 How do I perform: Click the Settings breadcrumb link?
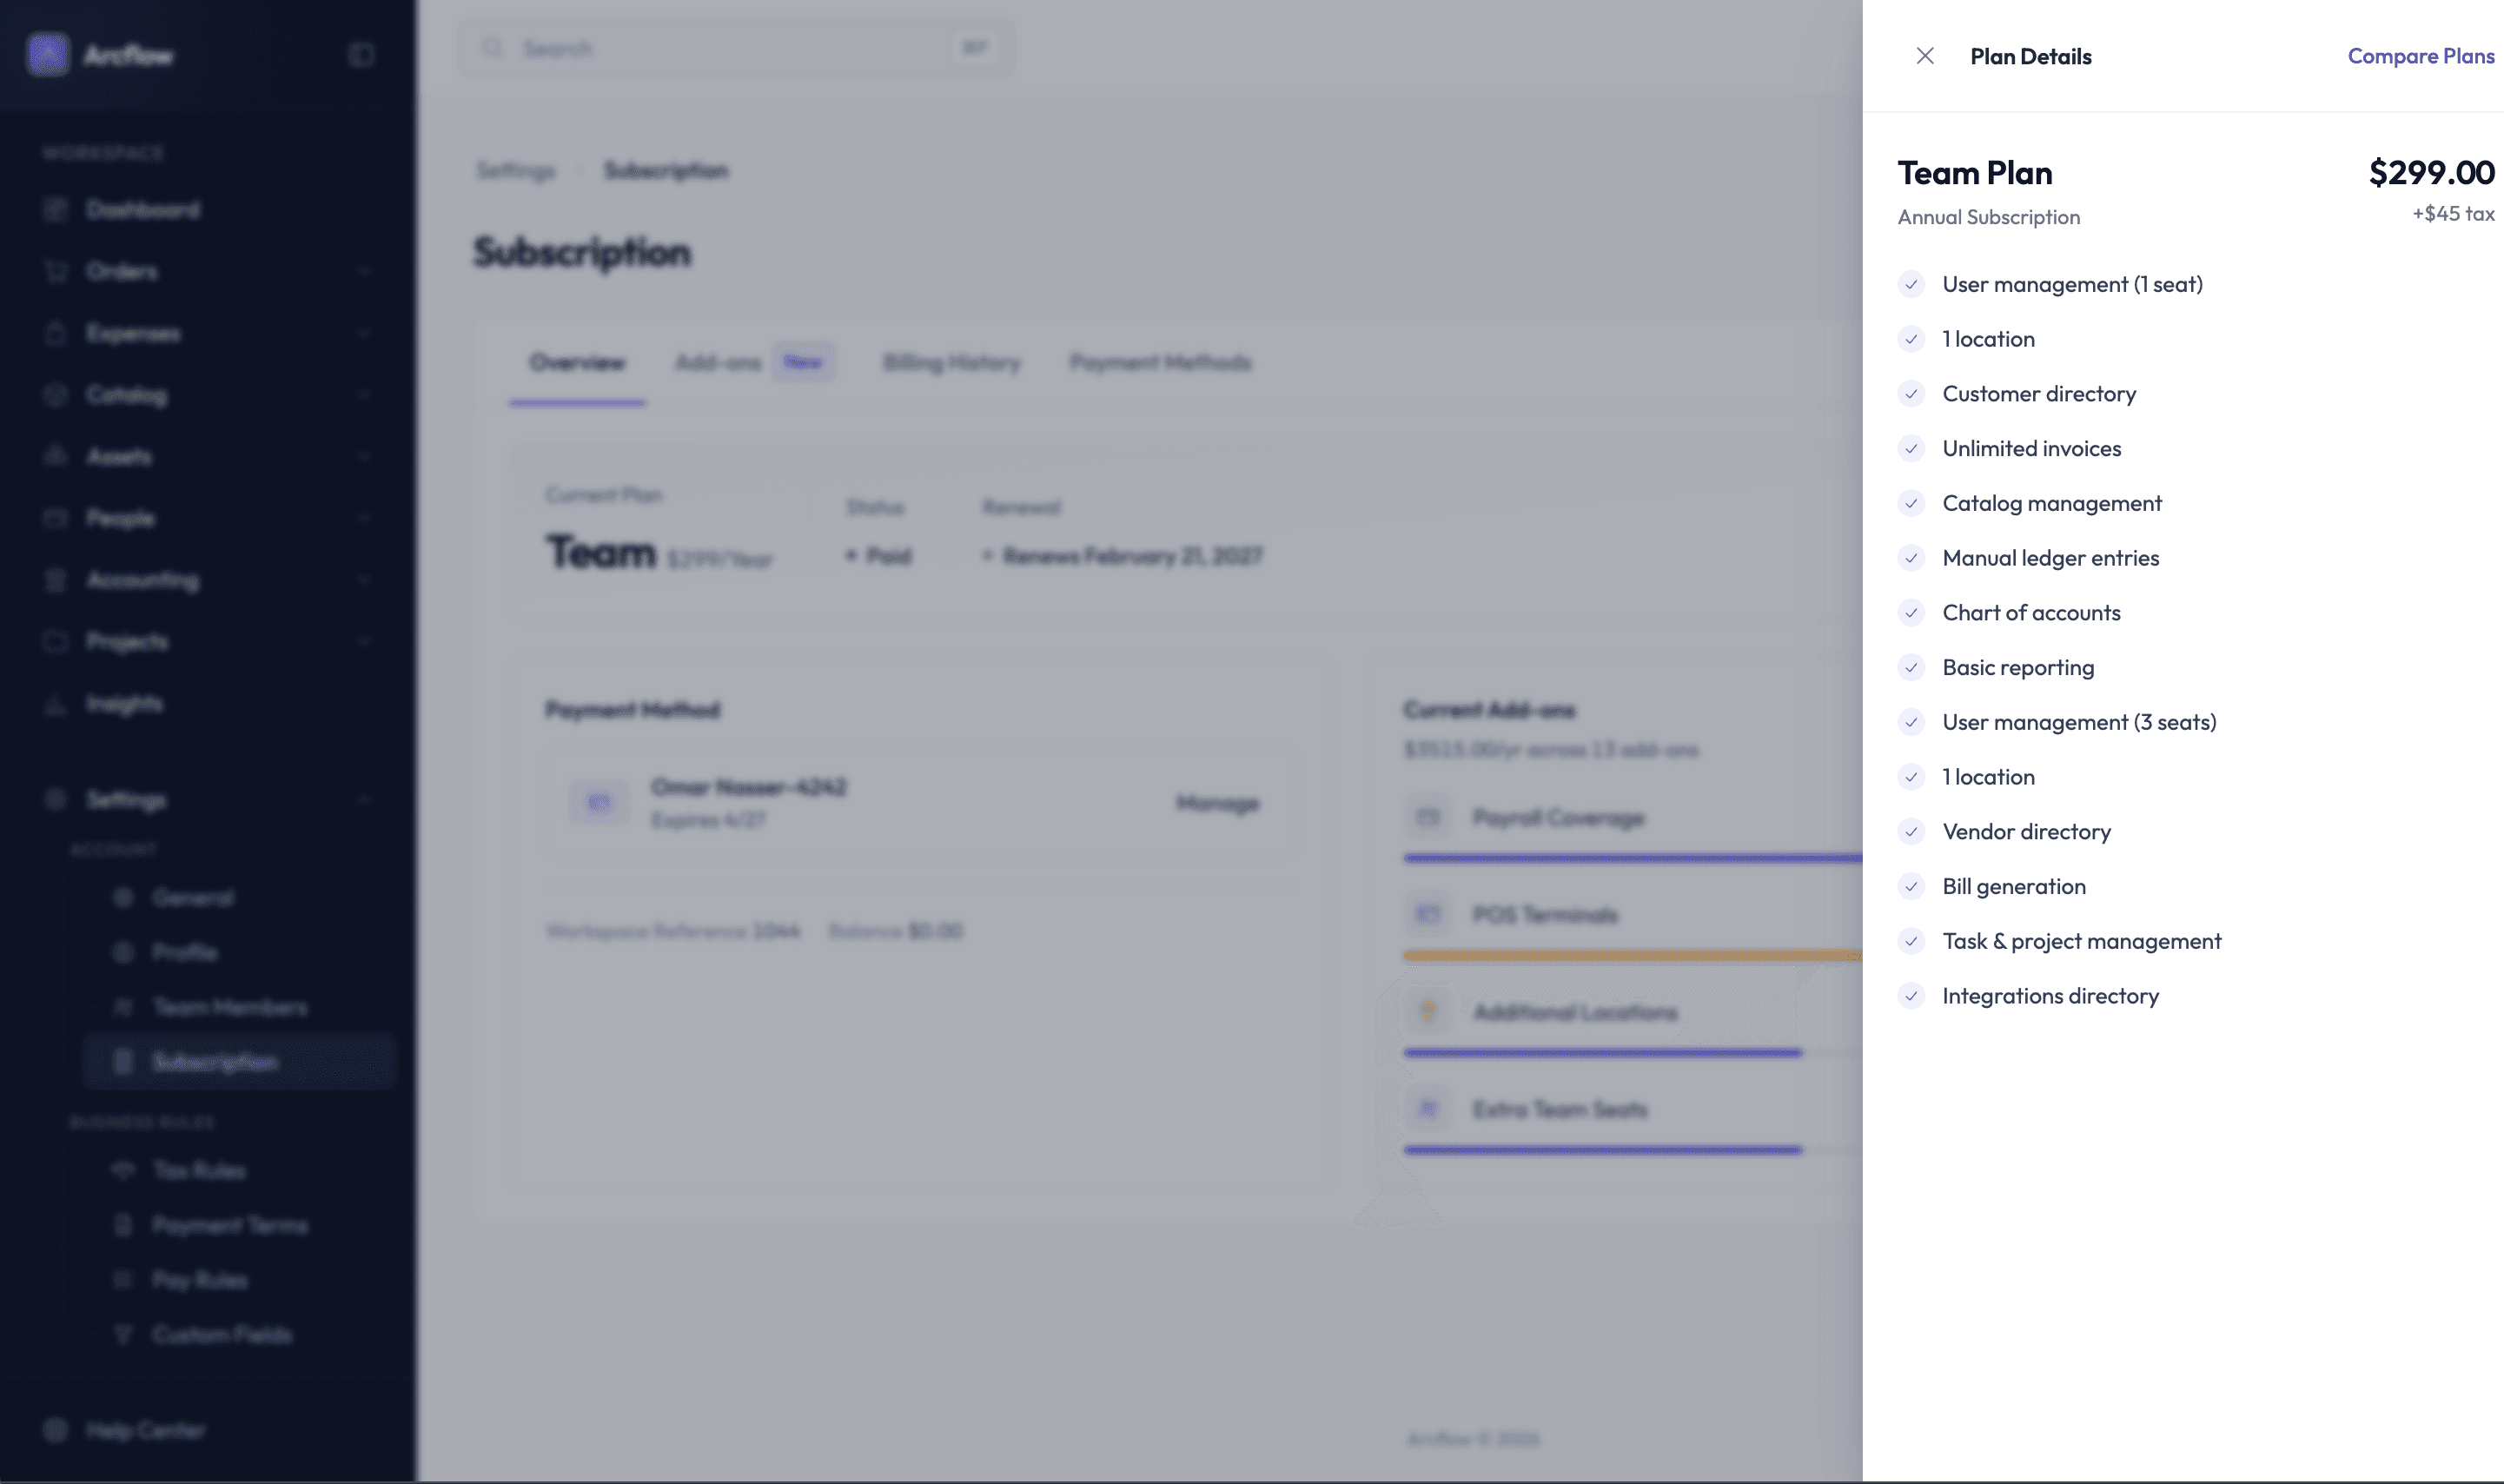coord(515,171)
